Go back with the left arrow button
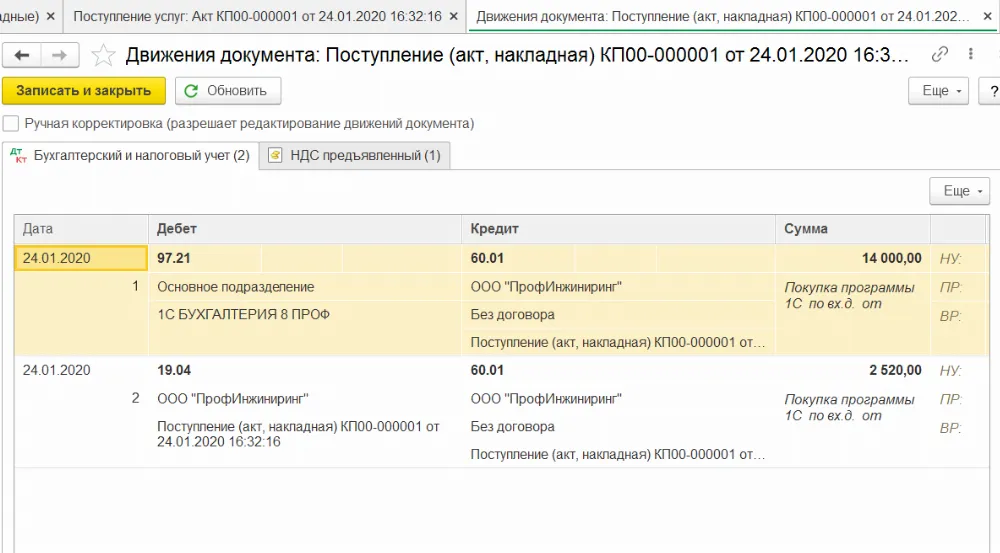The width and height of the screenshot is (1000, 553). 22,55
